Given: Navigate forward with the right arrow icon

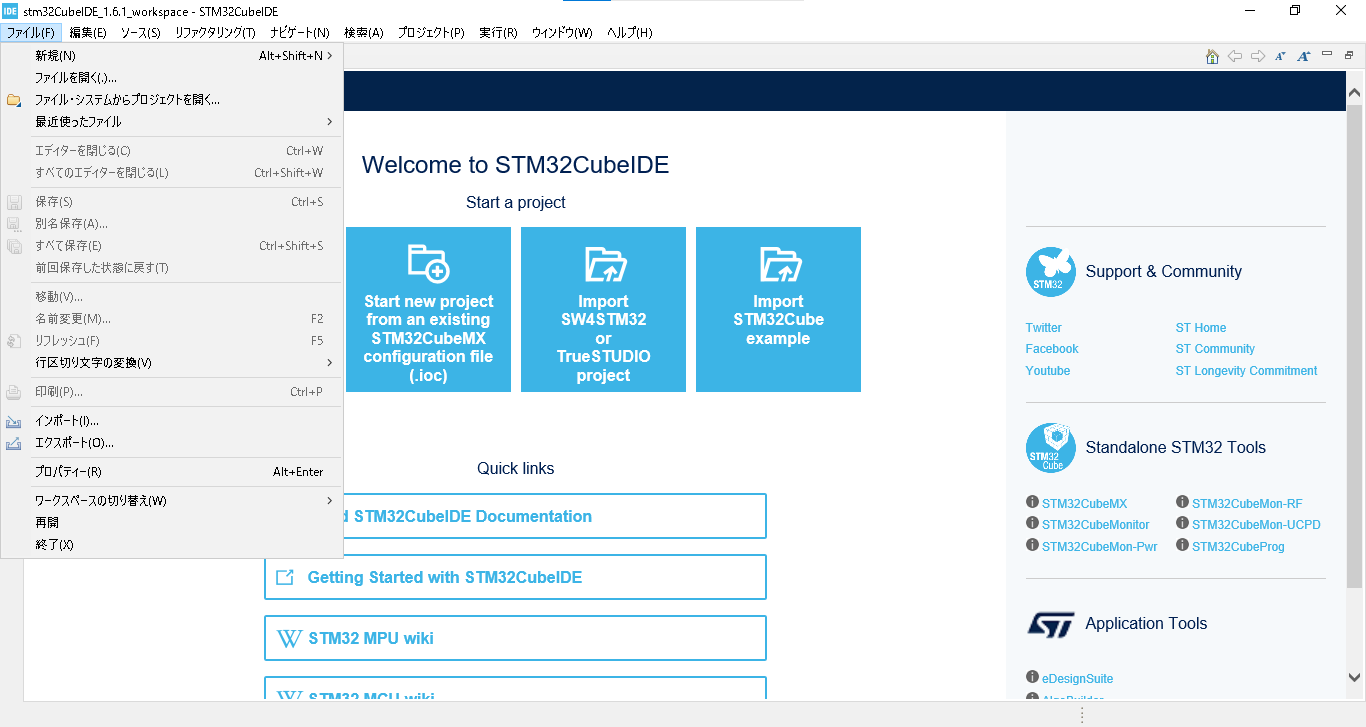Looking at the screenshot, I should click(x=1258, y=57).
